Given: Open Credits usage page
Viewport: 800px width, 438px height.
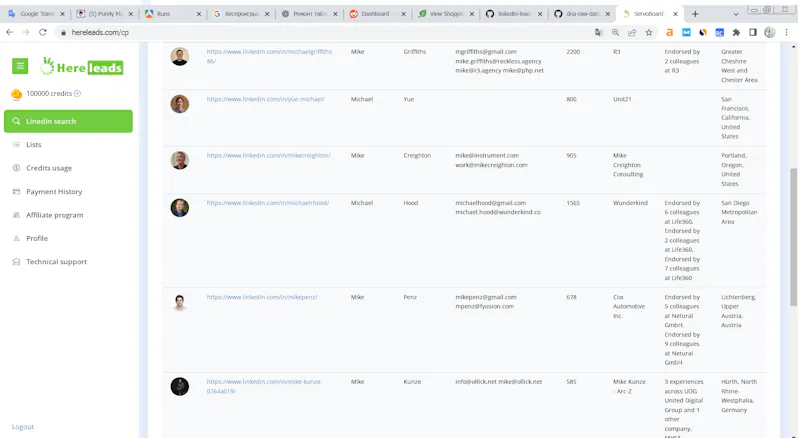Looking at the screenshot, I should click(x=49, y=168).
